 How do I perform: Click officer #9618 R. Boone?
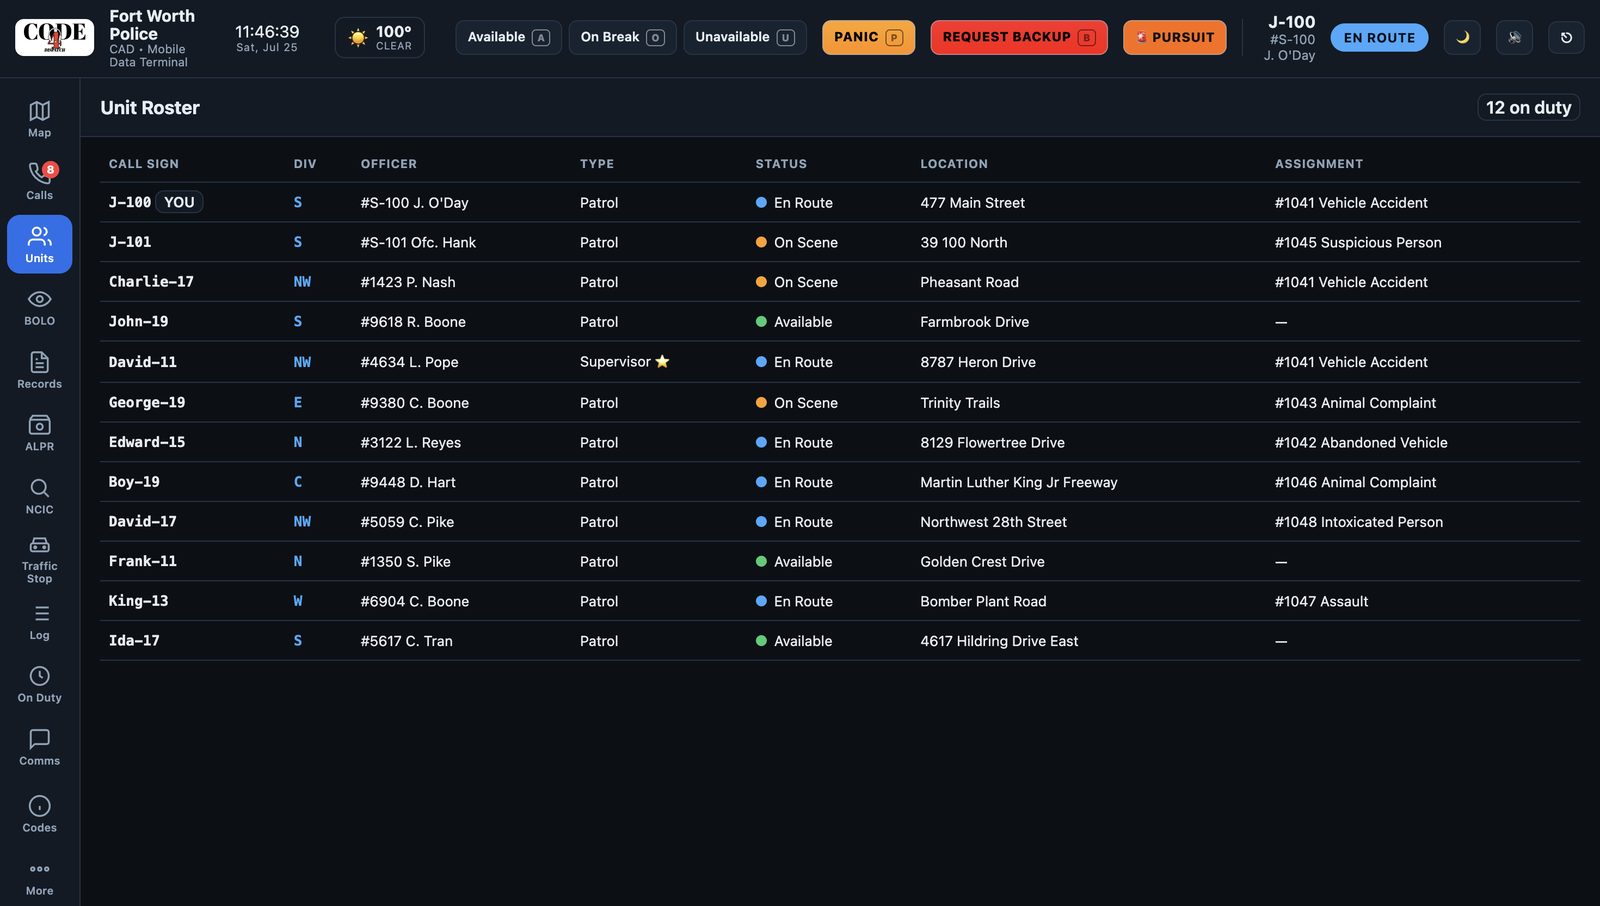(413, 322)
